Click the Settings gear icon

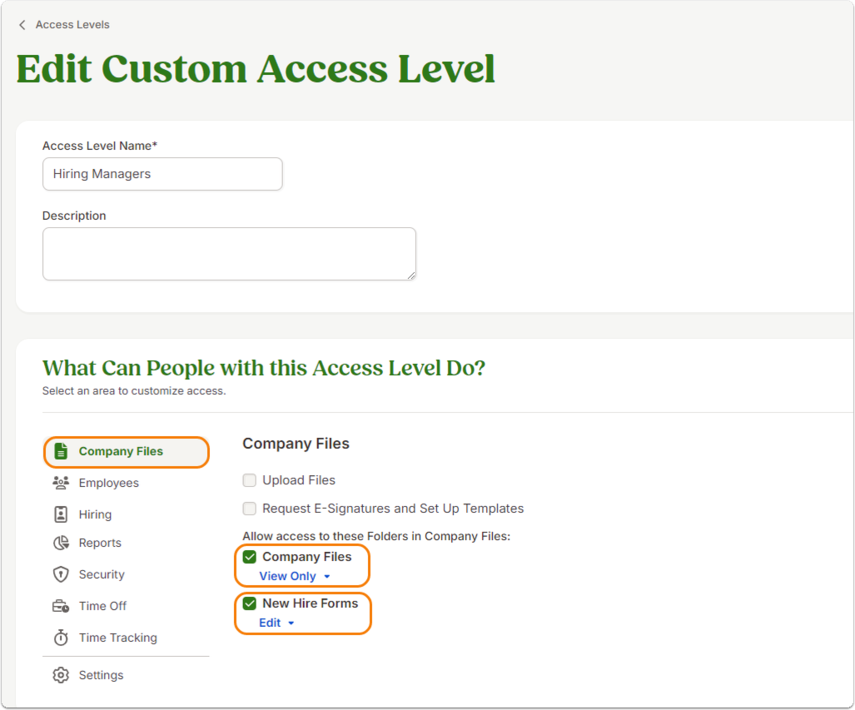pos(61,675)
